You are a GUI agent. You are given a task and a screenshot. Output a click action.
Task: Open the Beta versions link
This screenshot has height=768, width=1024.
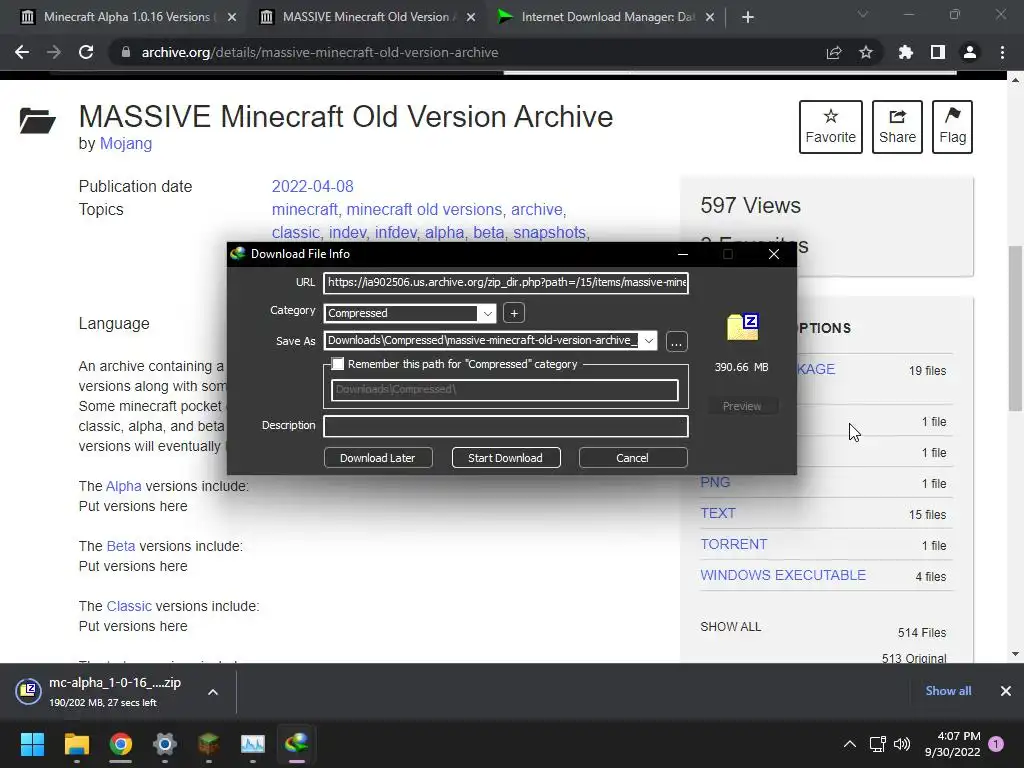(121, 546)
